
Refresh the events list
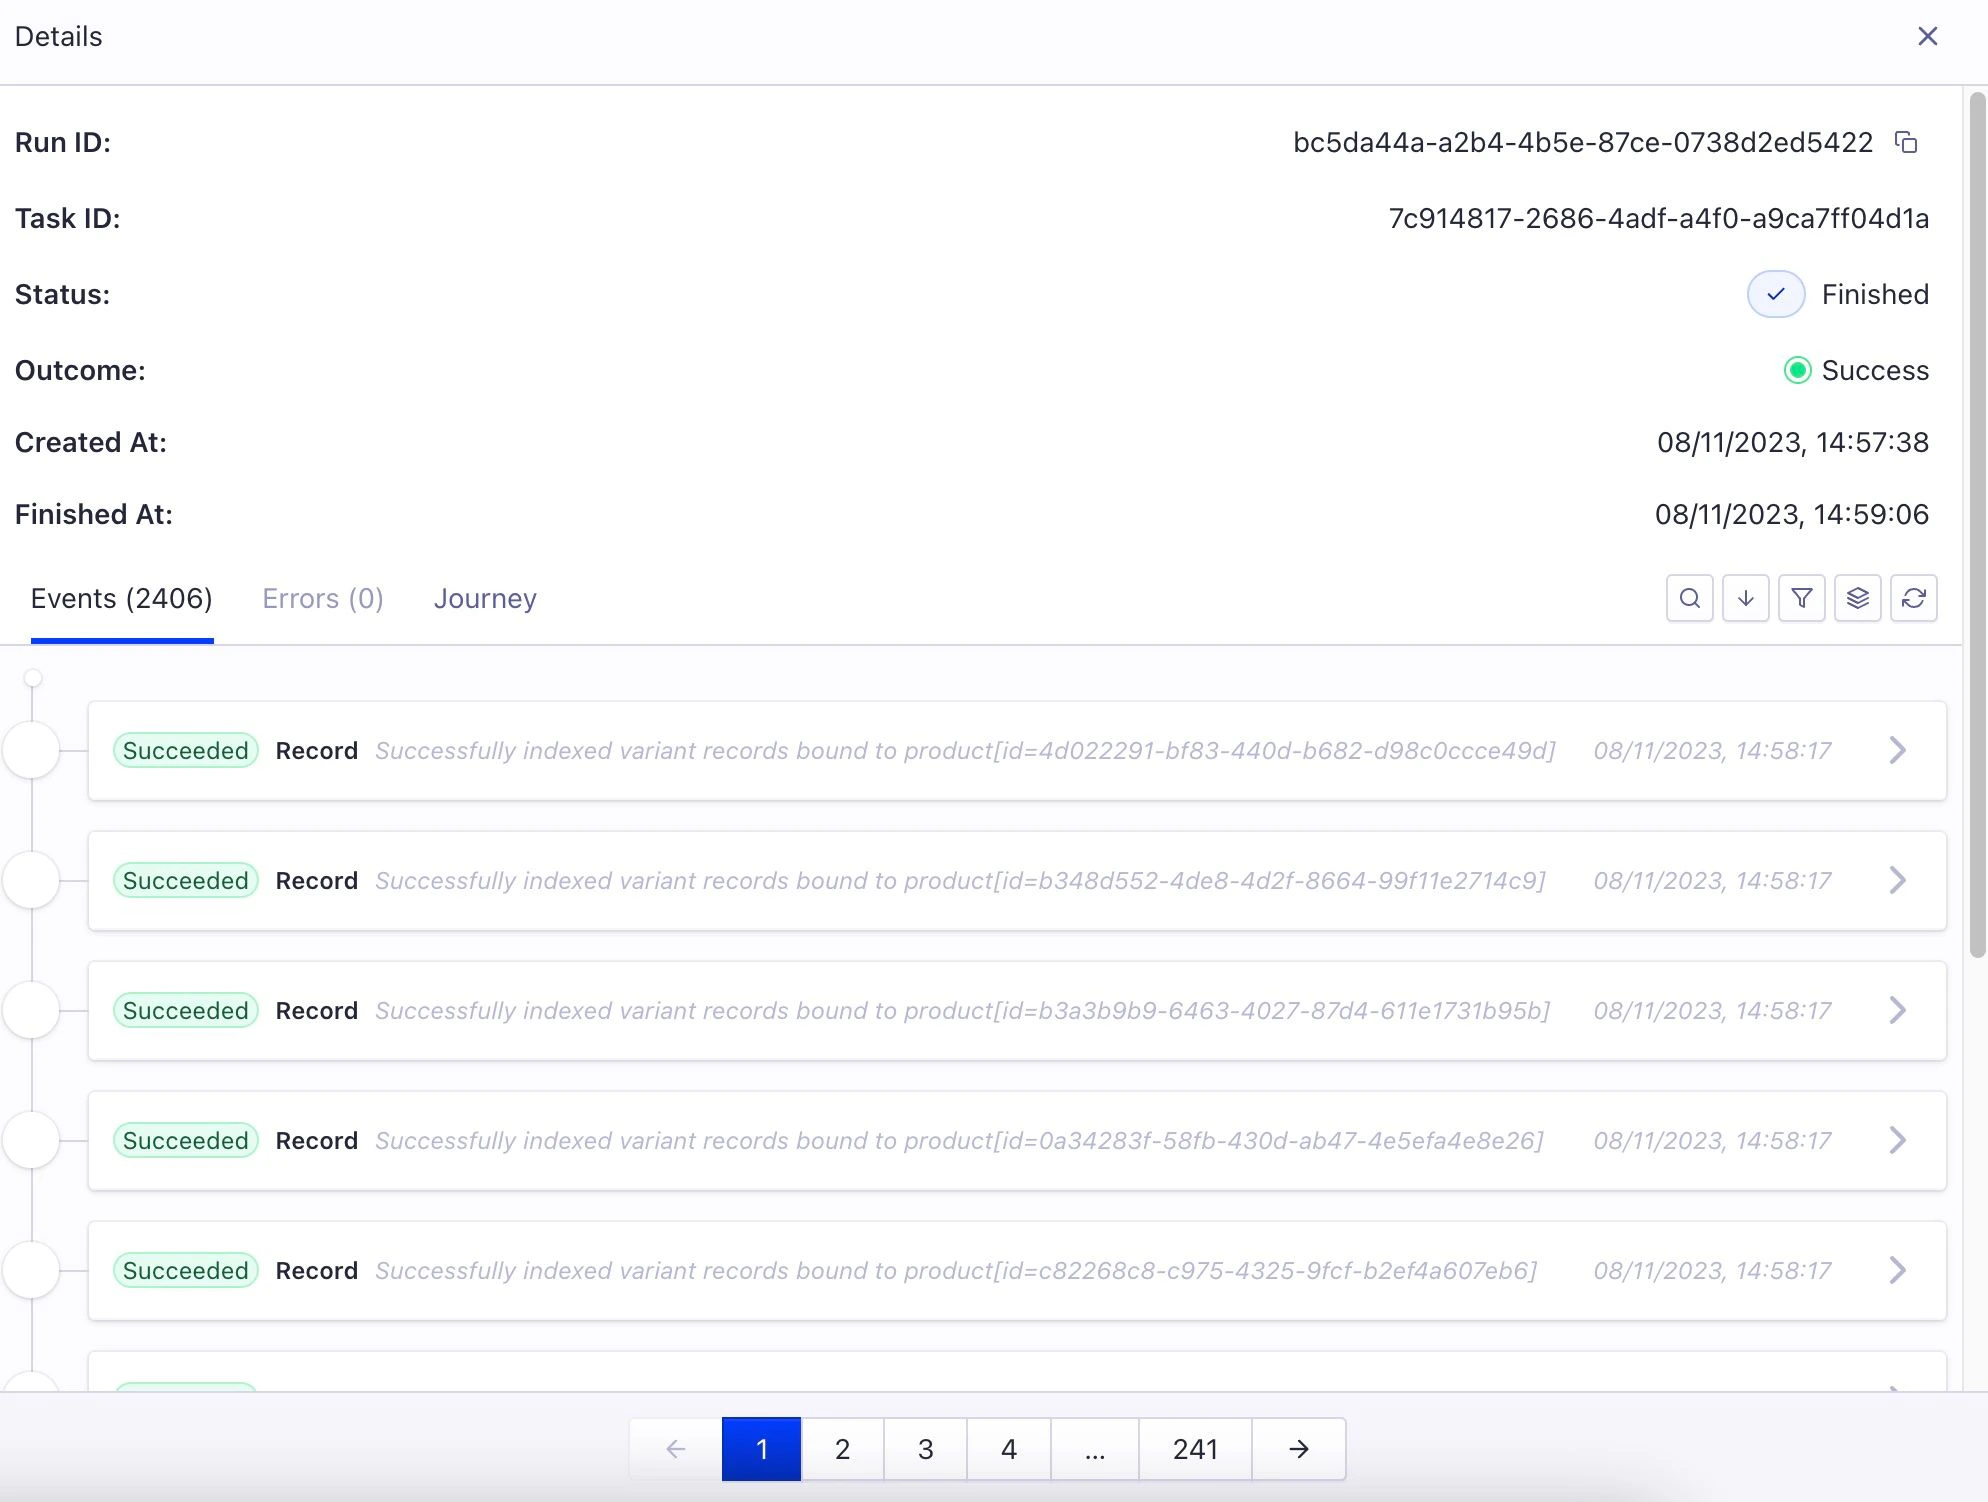coord(1913,598)
